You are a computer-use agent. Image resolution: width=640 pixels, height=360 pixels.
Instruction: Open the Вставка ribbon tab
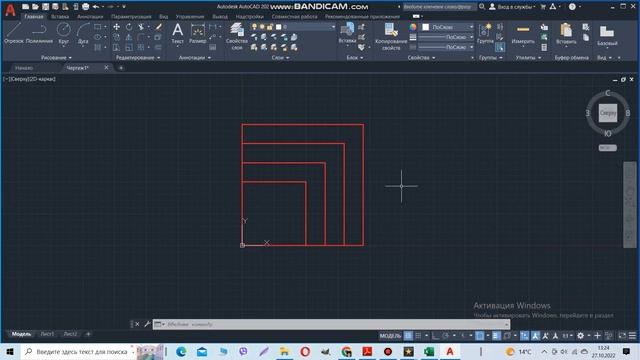(x=60, y=16)
